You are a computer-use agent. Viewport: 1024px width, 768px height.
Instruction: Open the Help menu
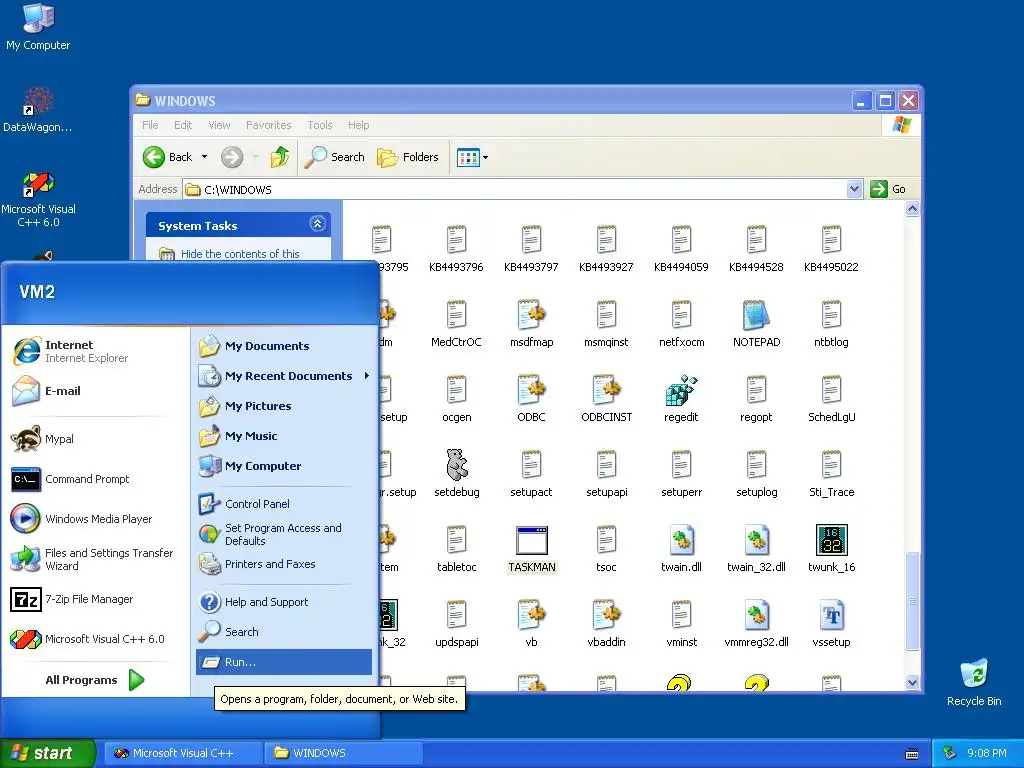[x=359, y=125]
